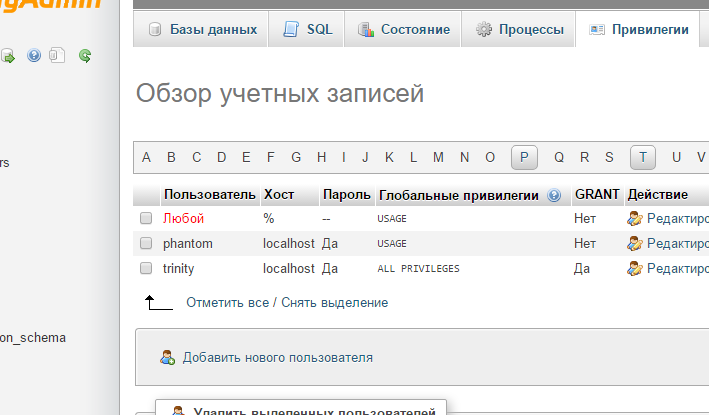Click the gear icon on Процессы tab

click(x=483, y=29)
